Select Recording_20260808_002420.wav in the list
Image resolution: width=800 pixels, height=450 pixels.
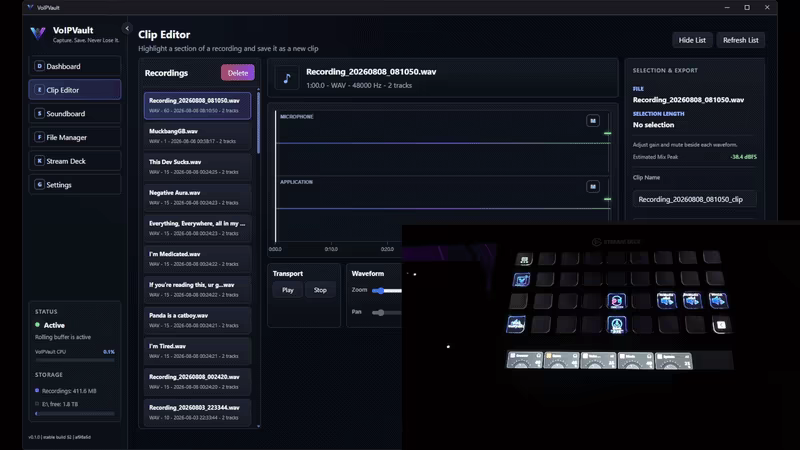click(197, 382)
